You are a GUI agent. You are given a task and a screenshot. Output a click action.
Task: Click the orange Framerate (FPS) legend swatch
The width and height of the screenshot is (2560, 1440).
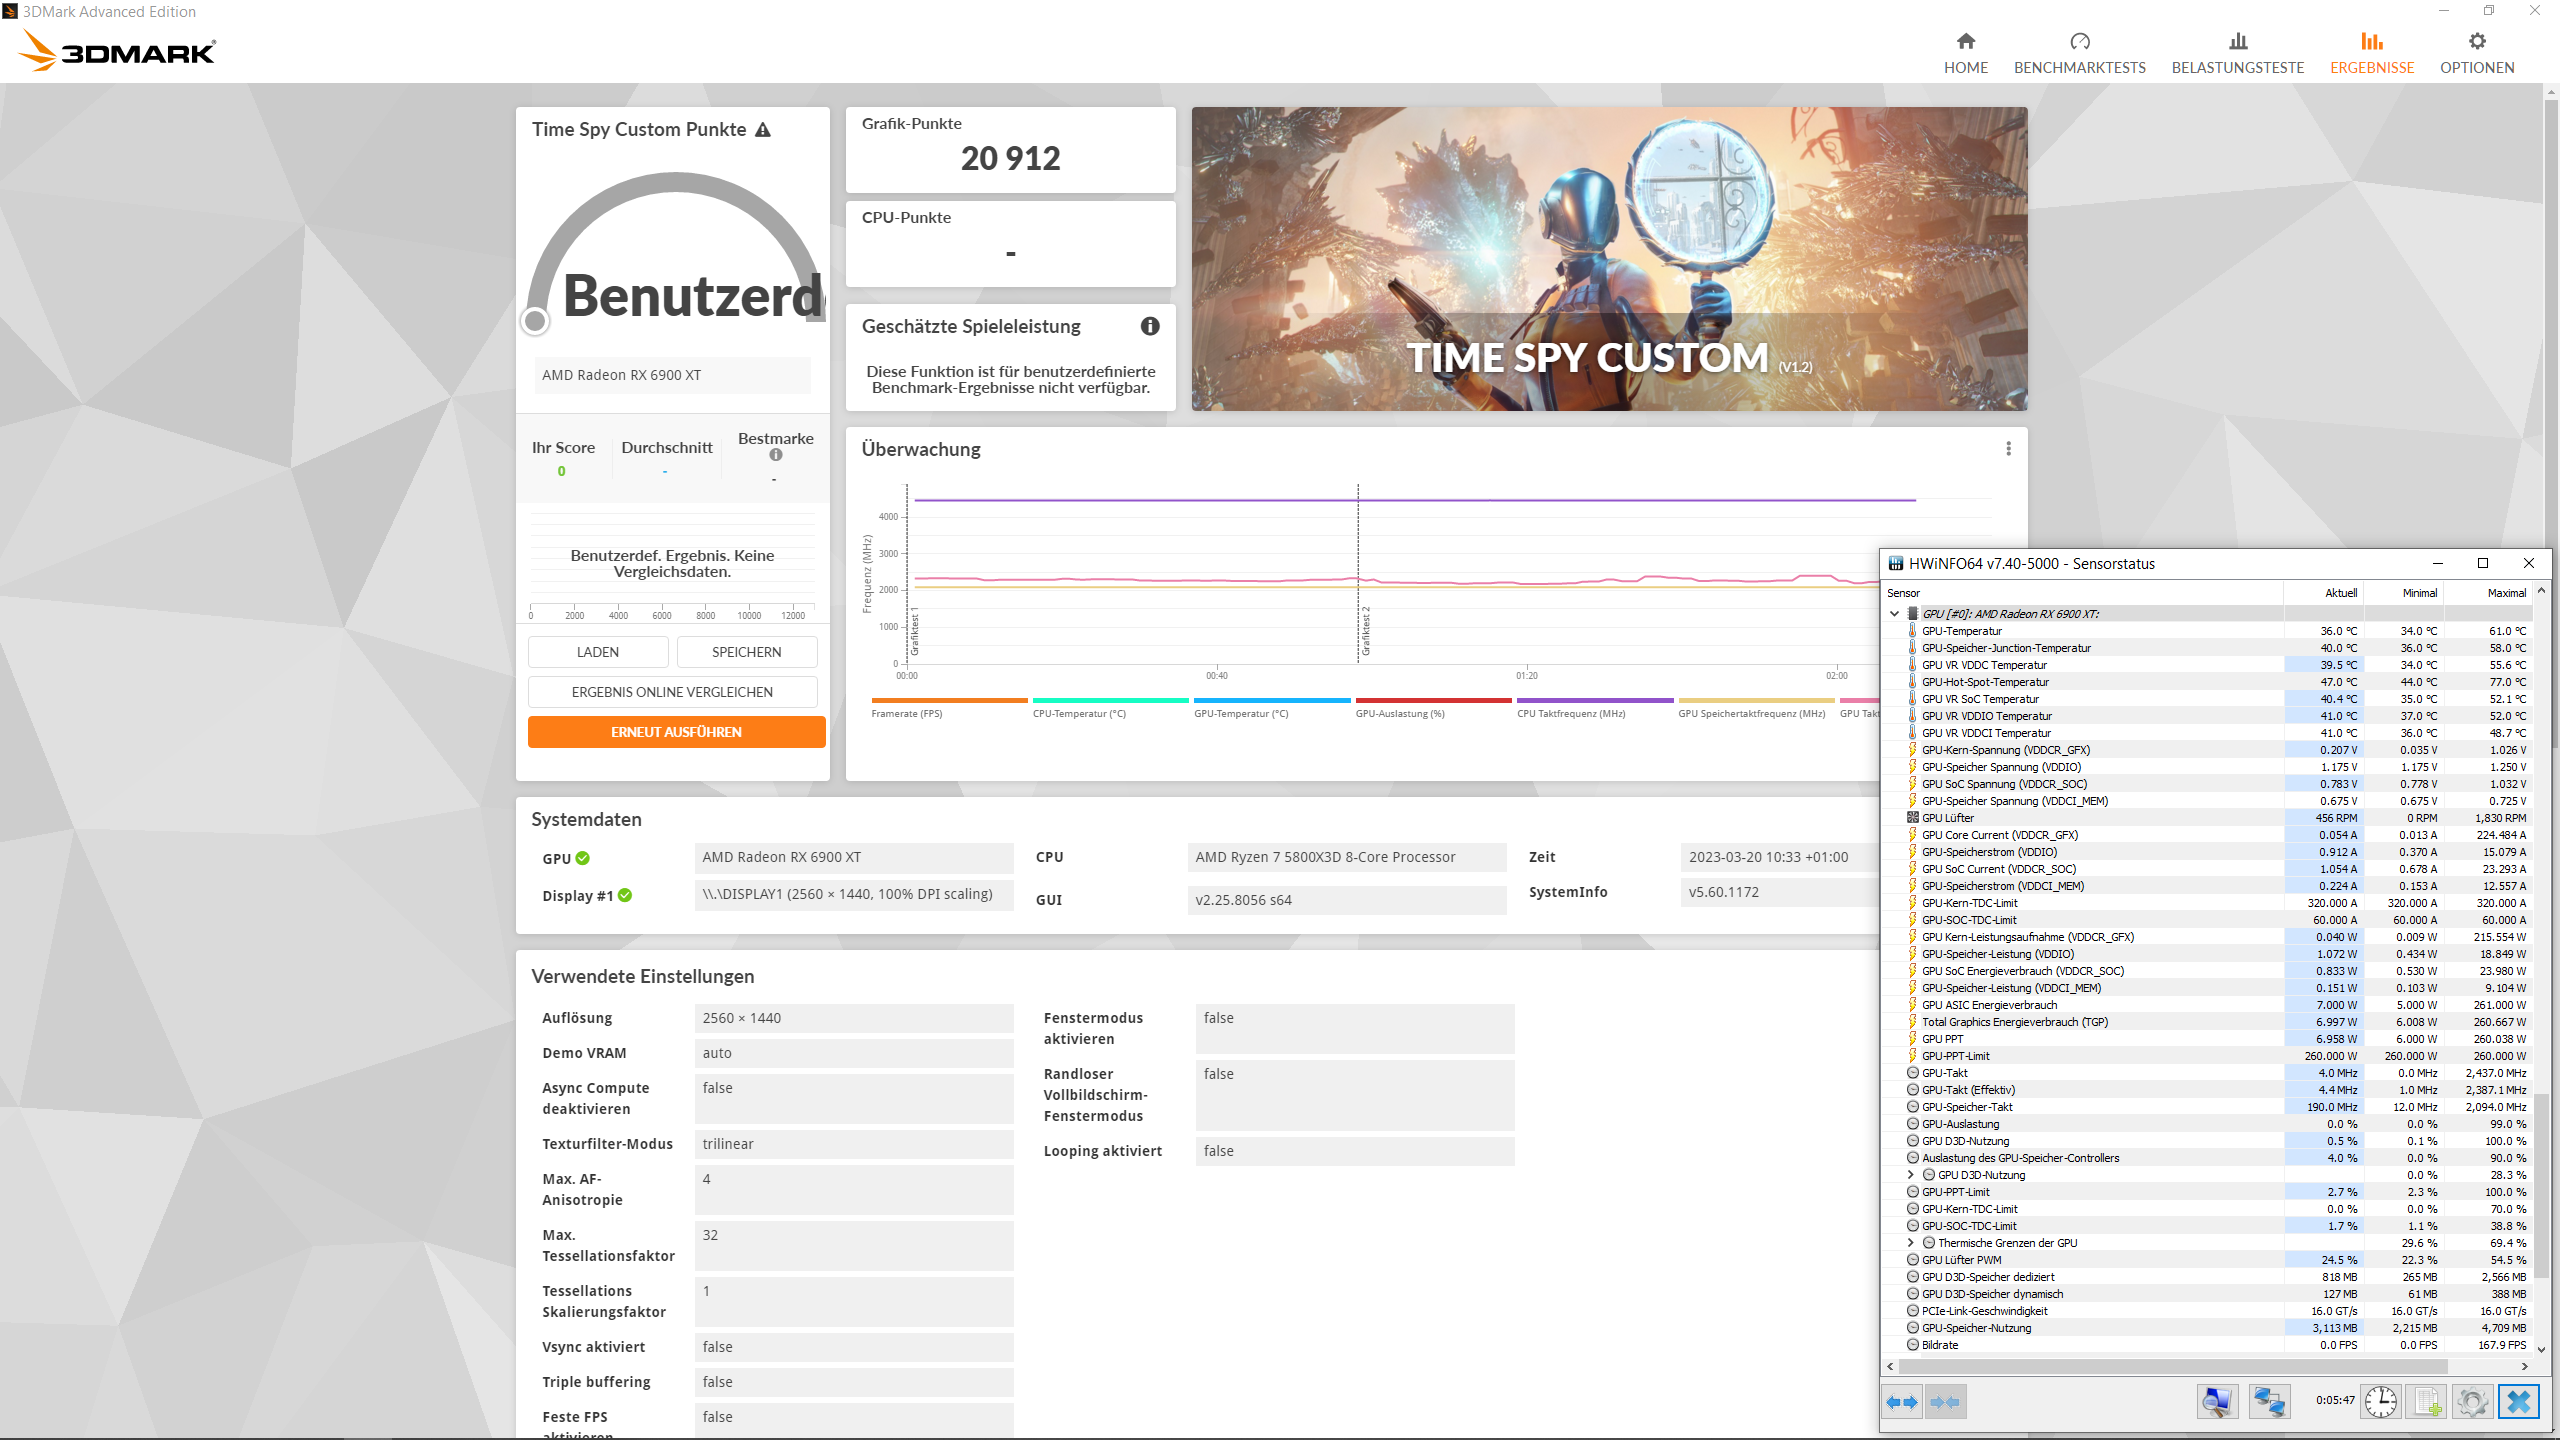[948, 700]
